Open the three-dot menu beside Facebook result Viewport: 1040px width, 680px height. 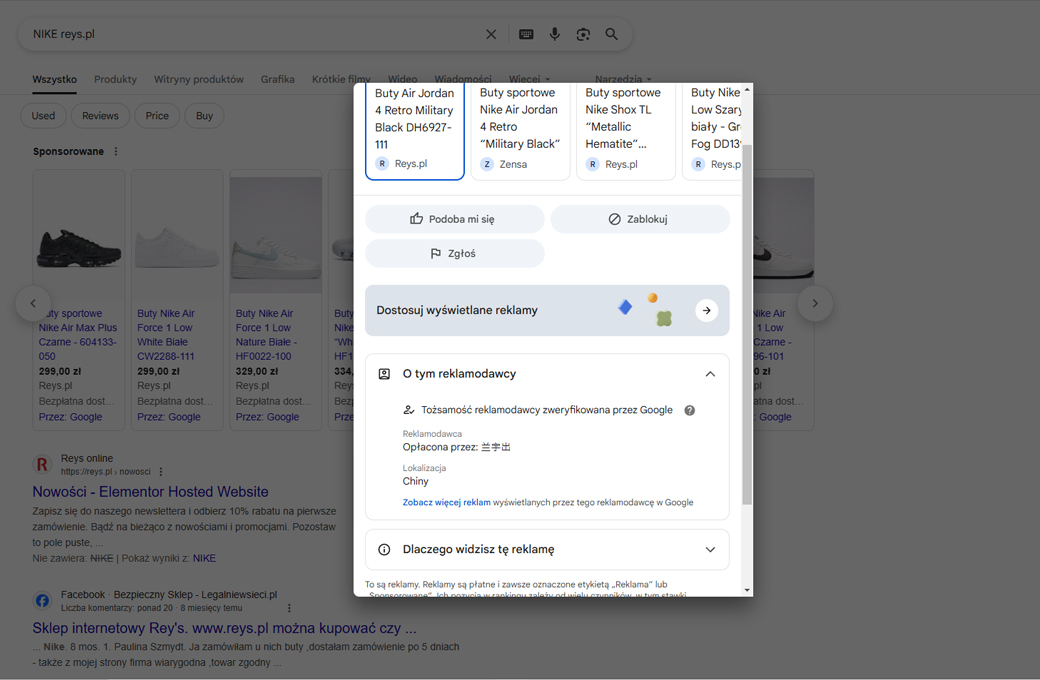pos(289,608)
